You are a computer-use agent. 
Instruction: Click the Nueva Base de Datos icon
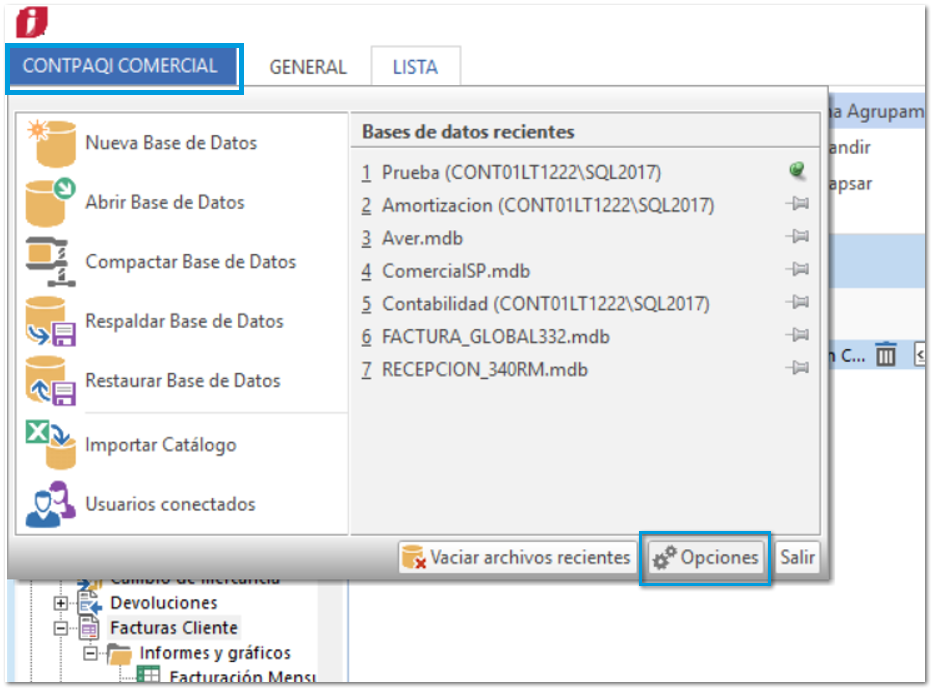click(x=51, y=143)
